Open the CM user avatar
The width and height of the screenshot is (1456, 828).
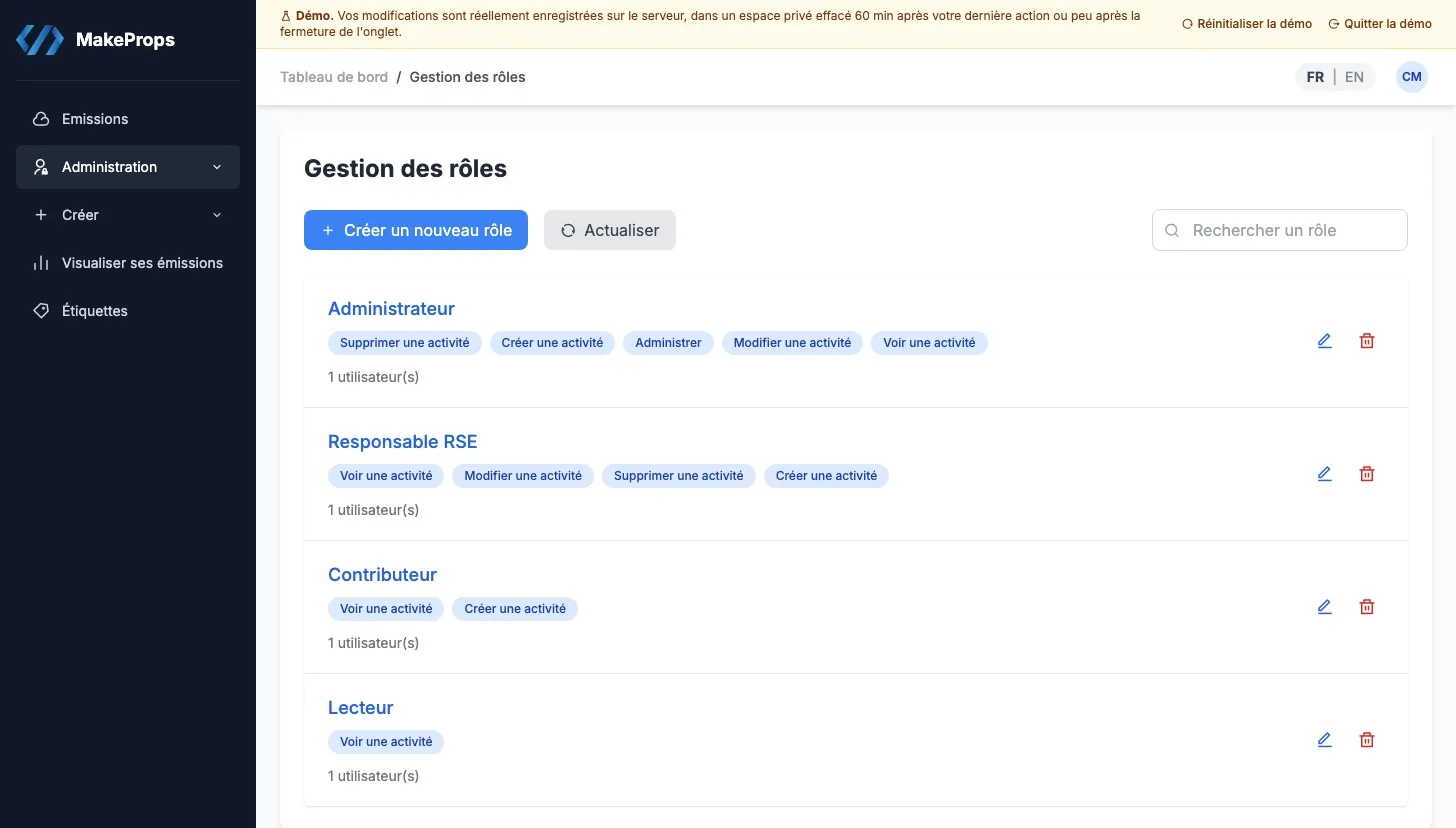[x=1412, y=77]
